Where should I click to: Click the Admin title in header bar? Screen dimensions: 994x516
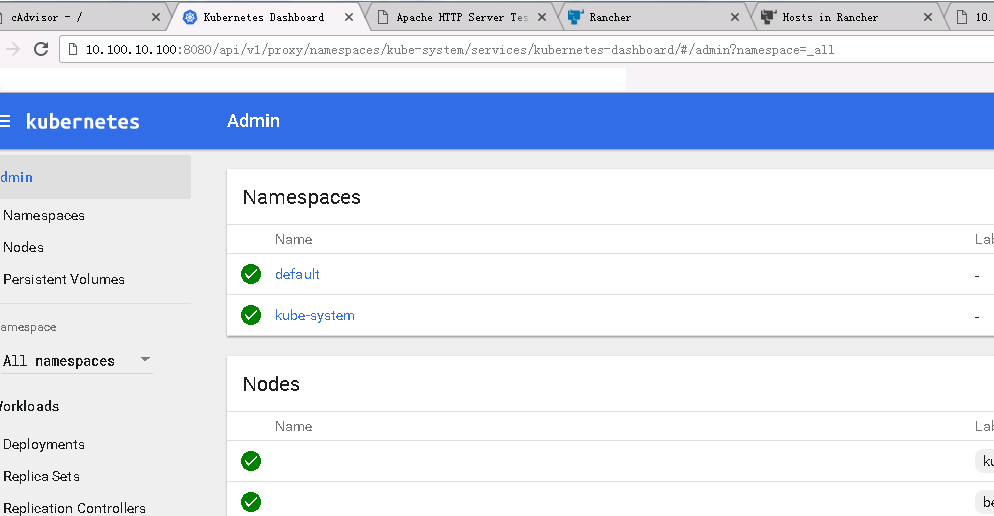pos(254,120)
